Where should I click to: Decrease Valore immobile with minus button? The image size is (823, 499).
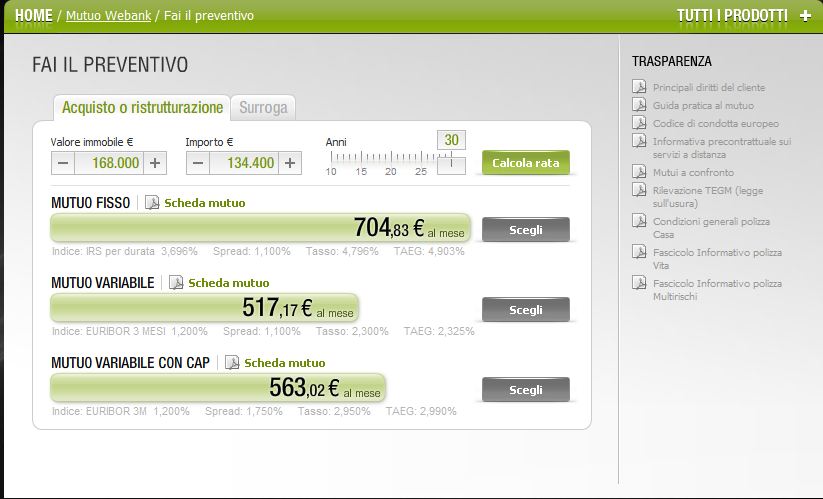click(62, 163)
